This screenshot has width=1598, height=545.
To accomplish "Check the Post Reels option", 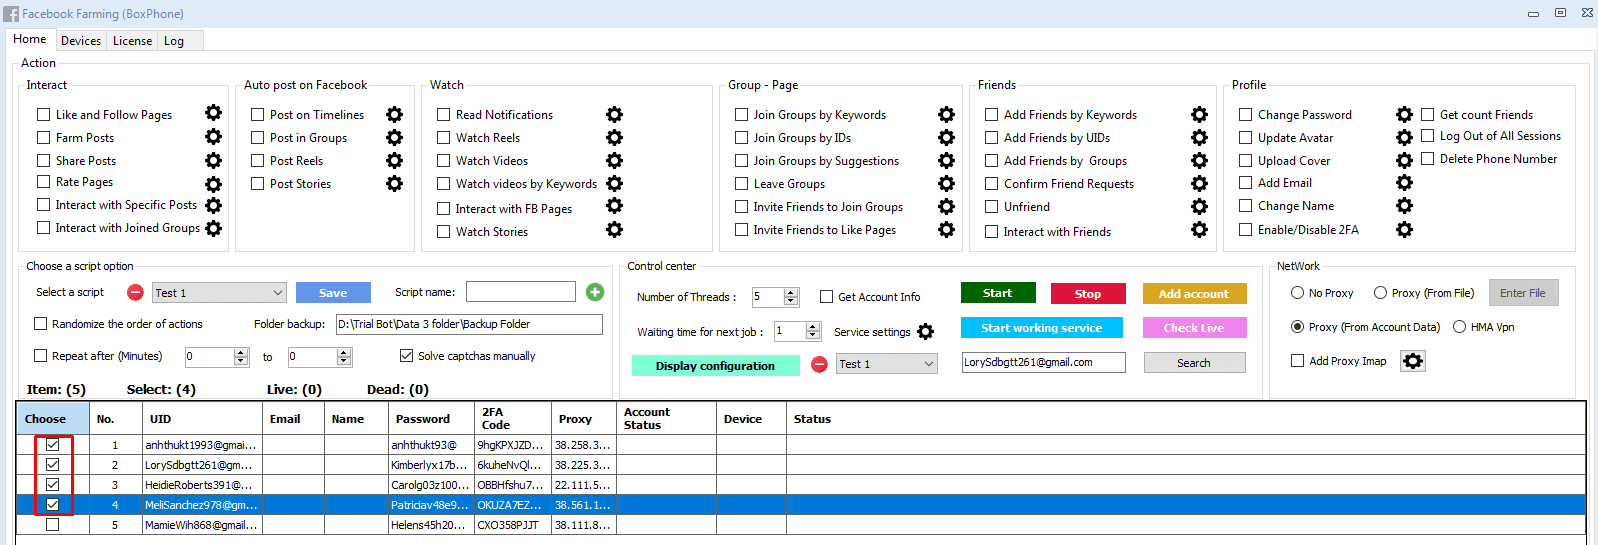I will click(257, 160).
